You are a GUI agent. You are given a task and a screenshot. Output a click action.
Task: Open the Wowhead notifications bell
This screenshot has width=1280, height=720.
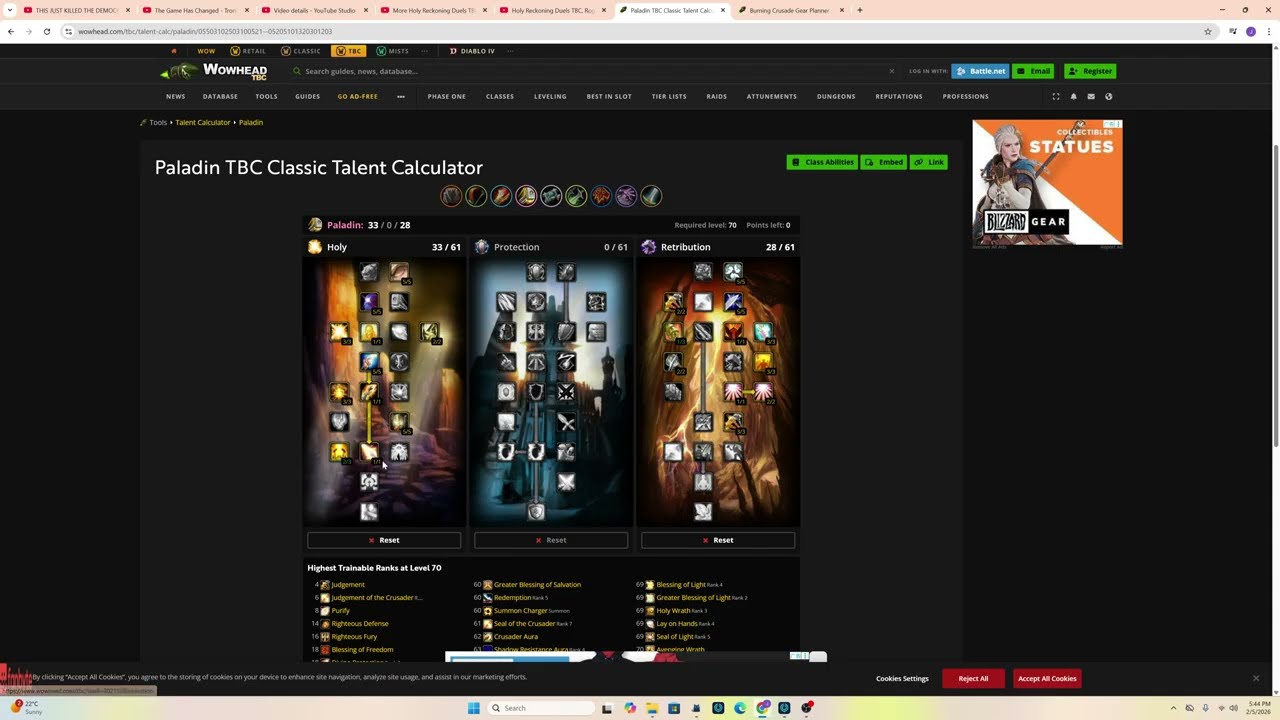coord(1073,97)
